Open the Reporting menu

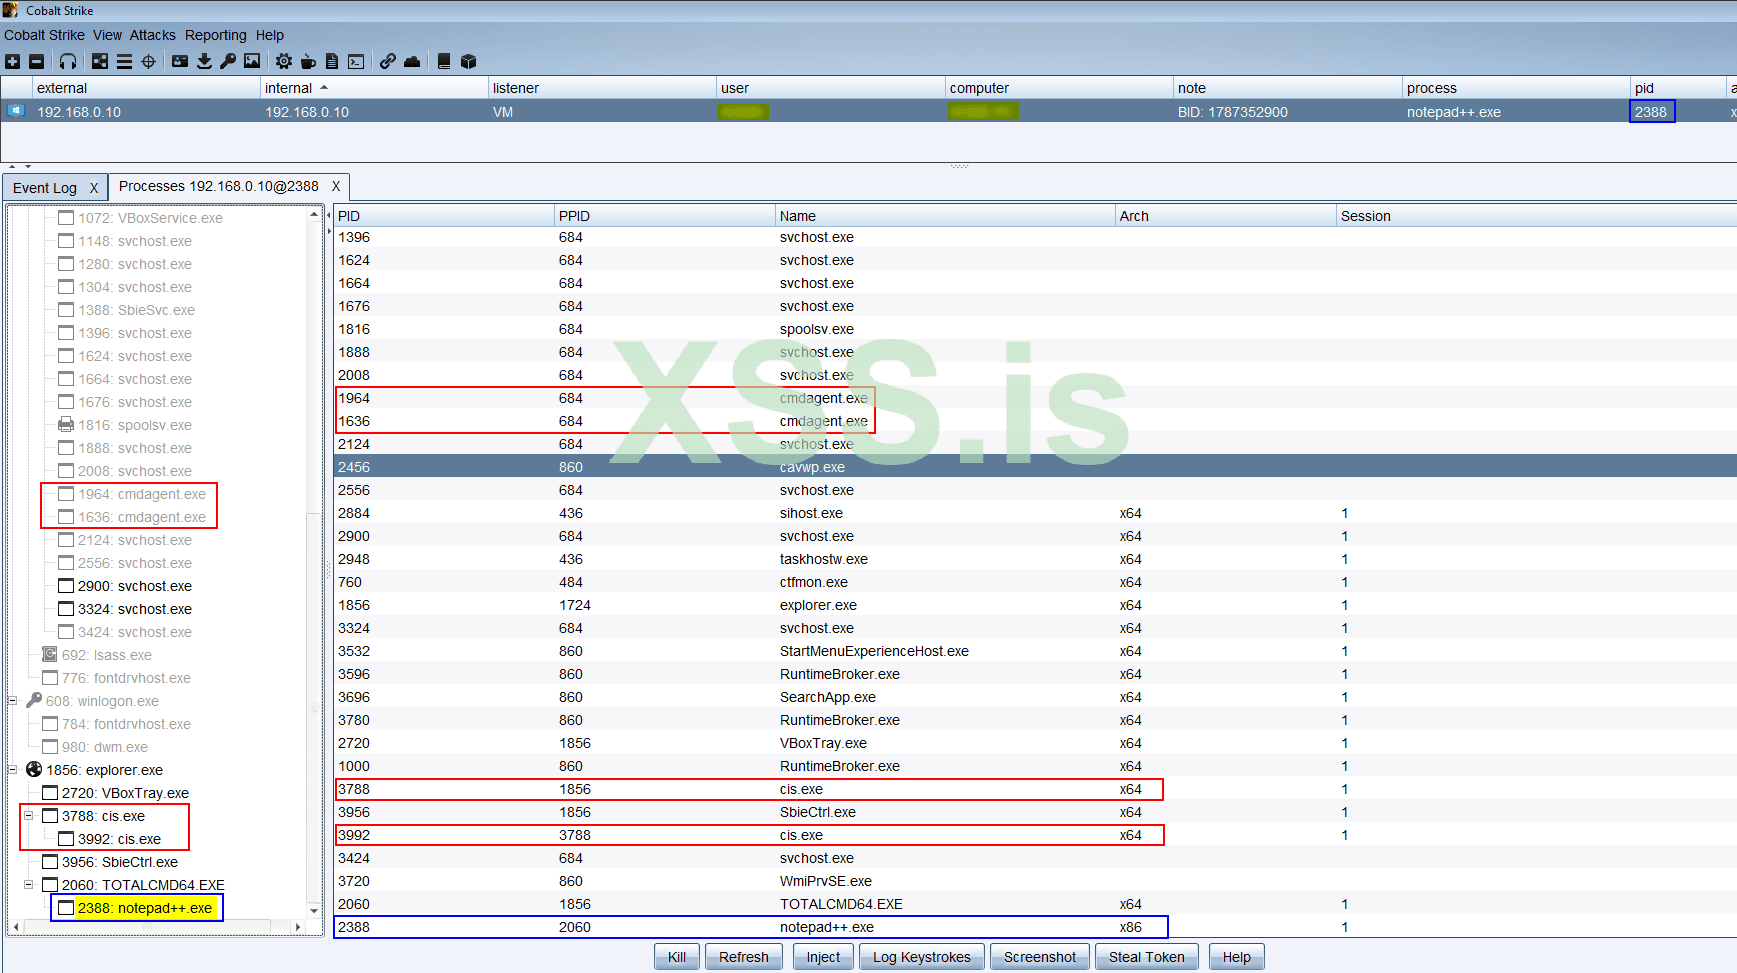click(x=215, y=35)
